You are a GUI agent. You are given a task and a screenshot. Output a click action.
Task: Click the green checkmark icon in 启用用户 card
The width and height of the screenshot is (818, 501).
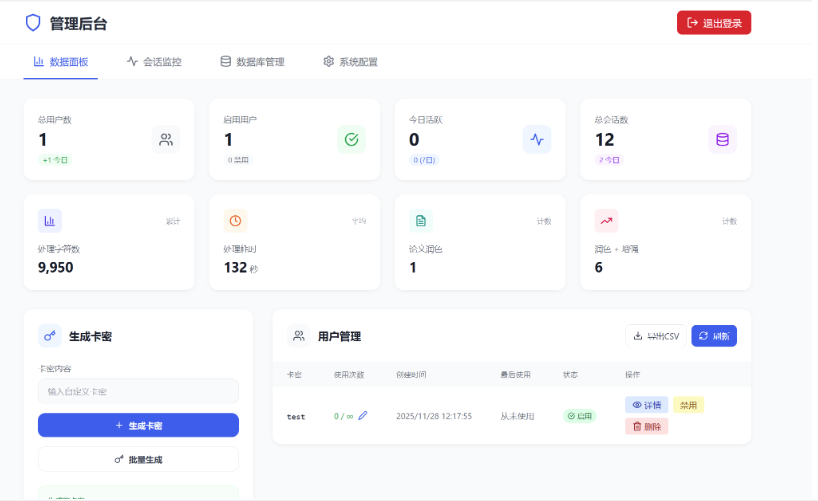(351, 139)
